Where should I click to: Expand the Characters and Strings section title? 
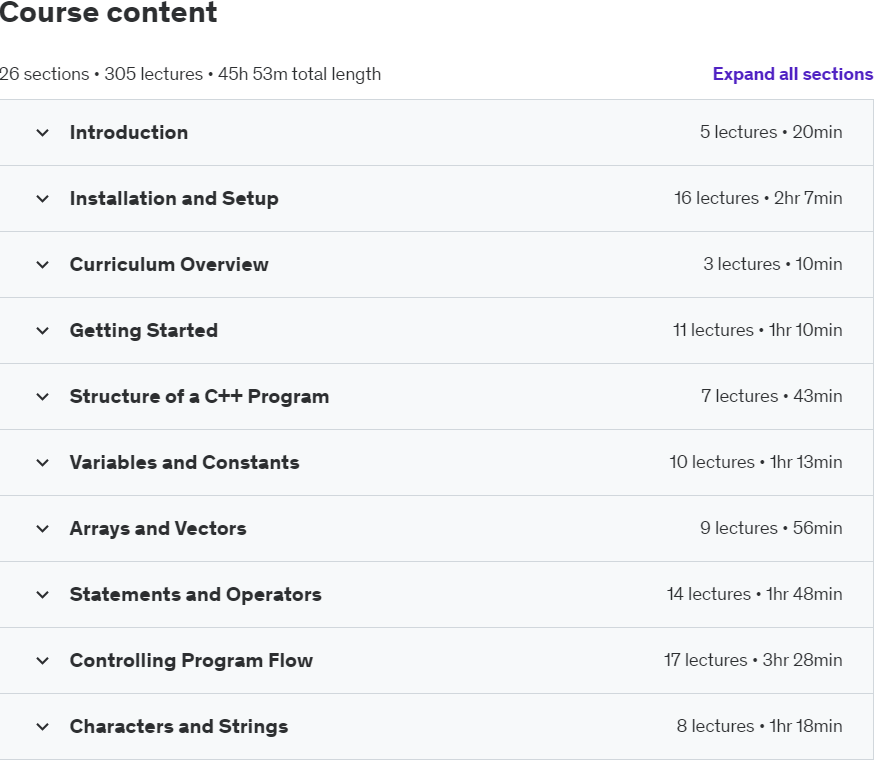point(179,727)
